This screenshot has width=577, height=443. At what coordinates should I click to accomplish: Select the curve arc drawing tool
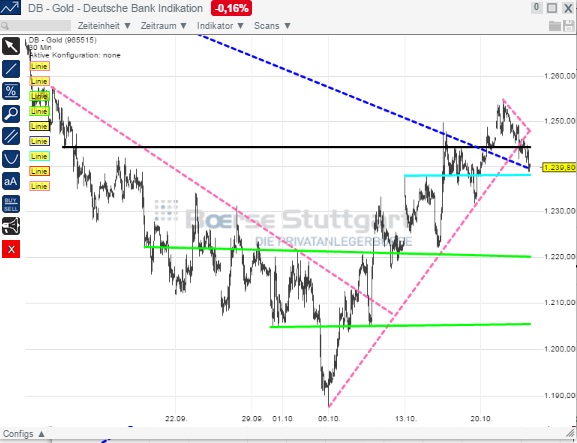tap(11, 159)
